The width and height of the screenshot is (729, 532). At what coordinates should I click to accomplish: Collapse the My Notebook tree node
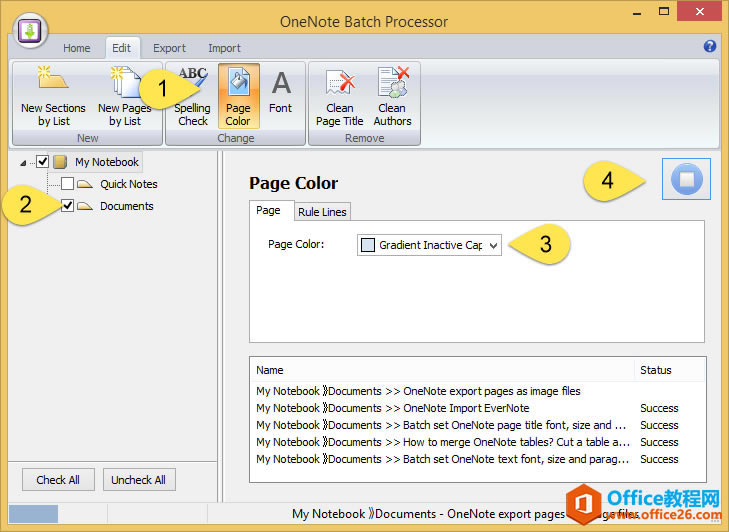pyautogui.click(x=24, y=163)
